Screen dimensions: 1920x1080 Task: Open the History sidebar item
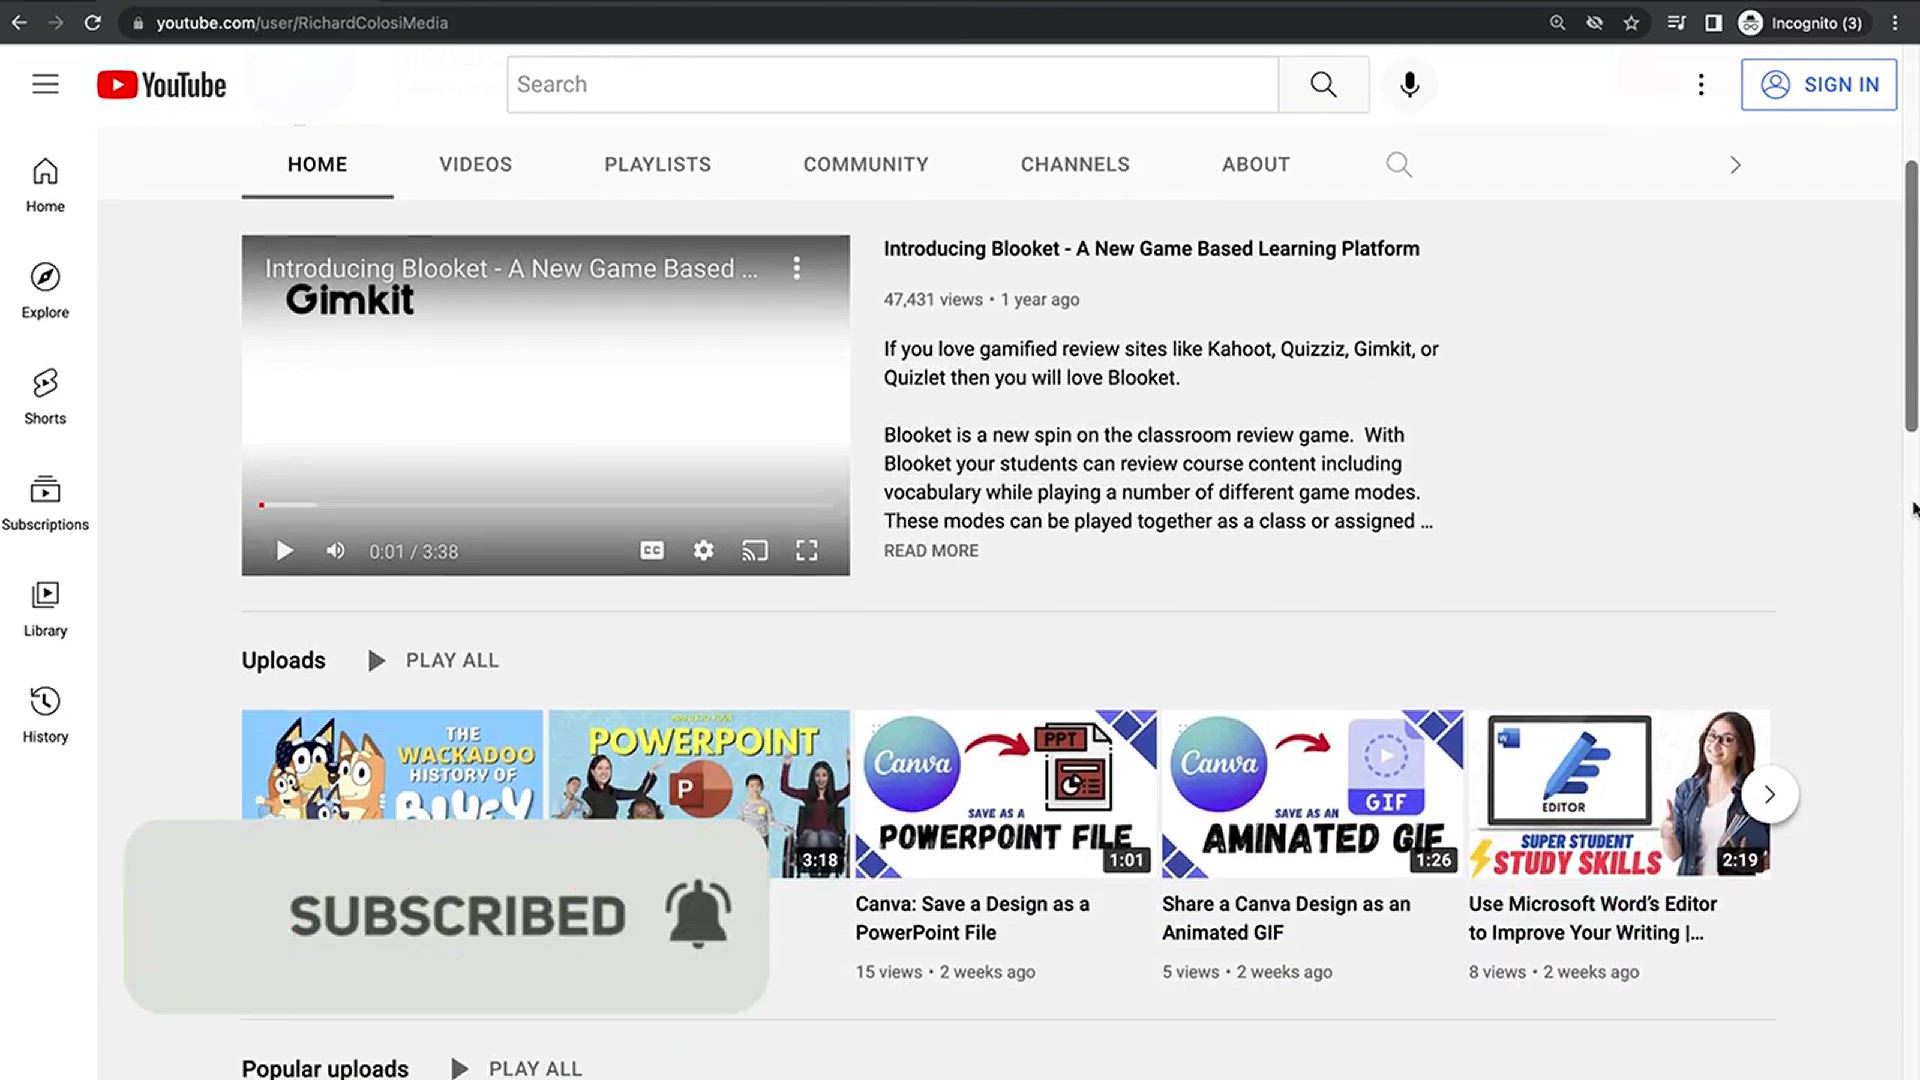(x=45, y=716)
